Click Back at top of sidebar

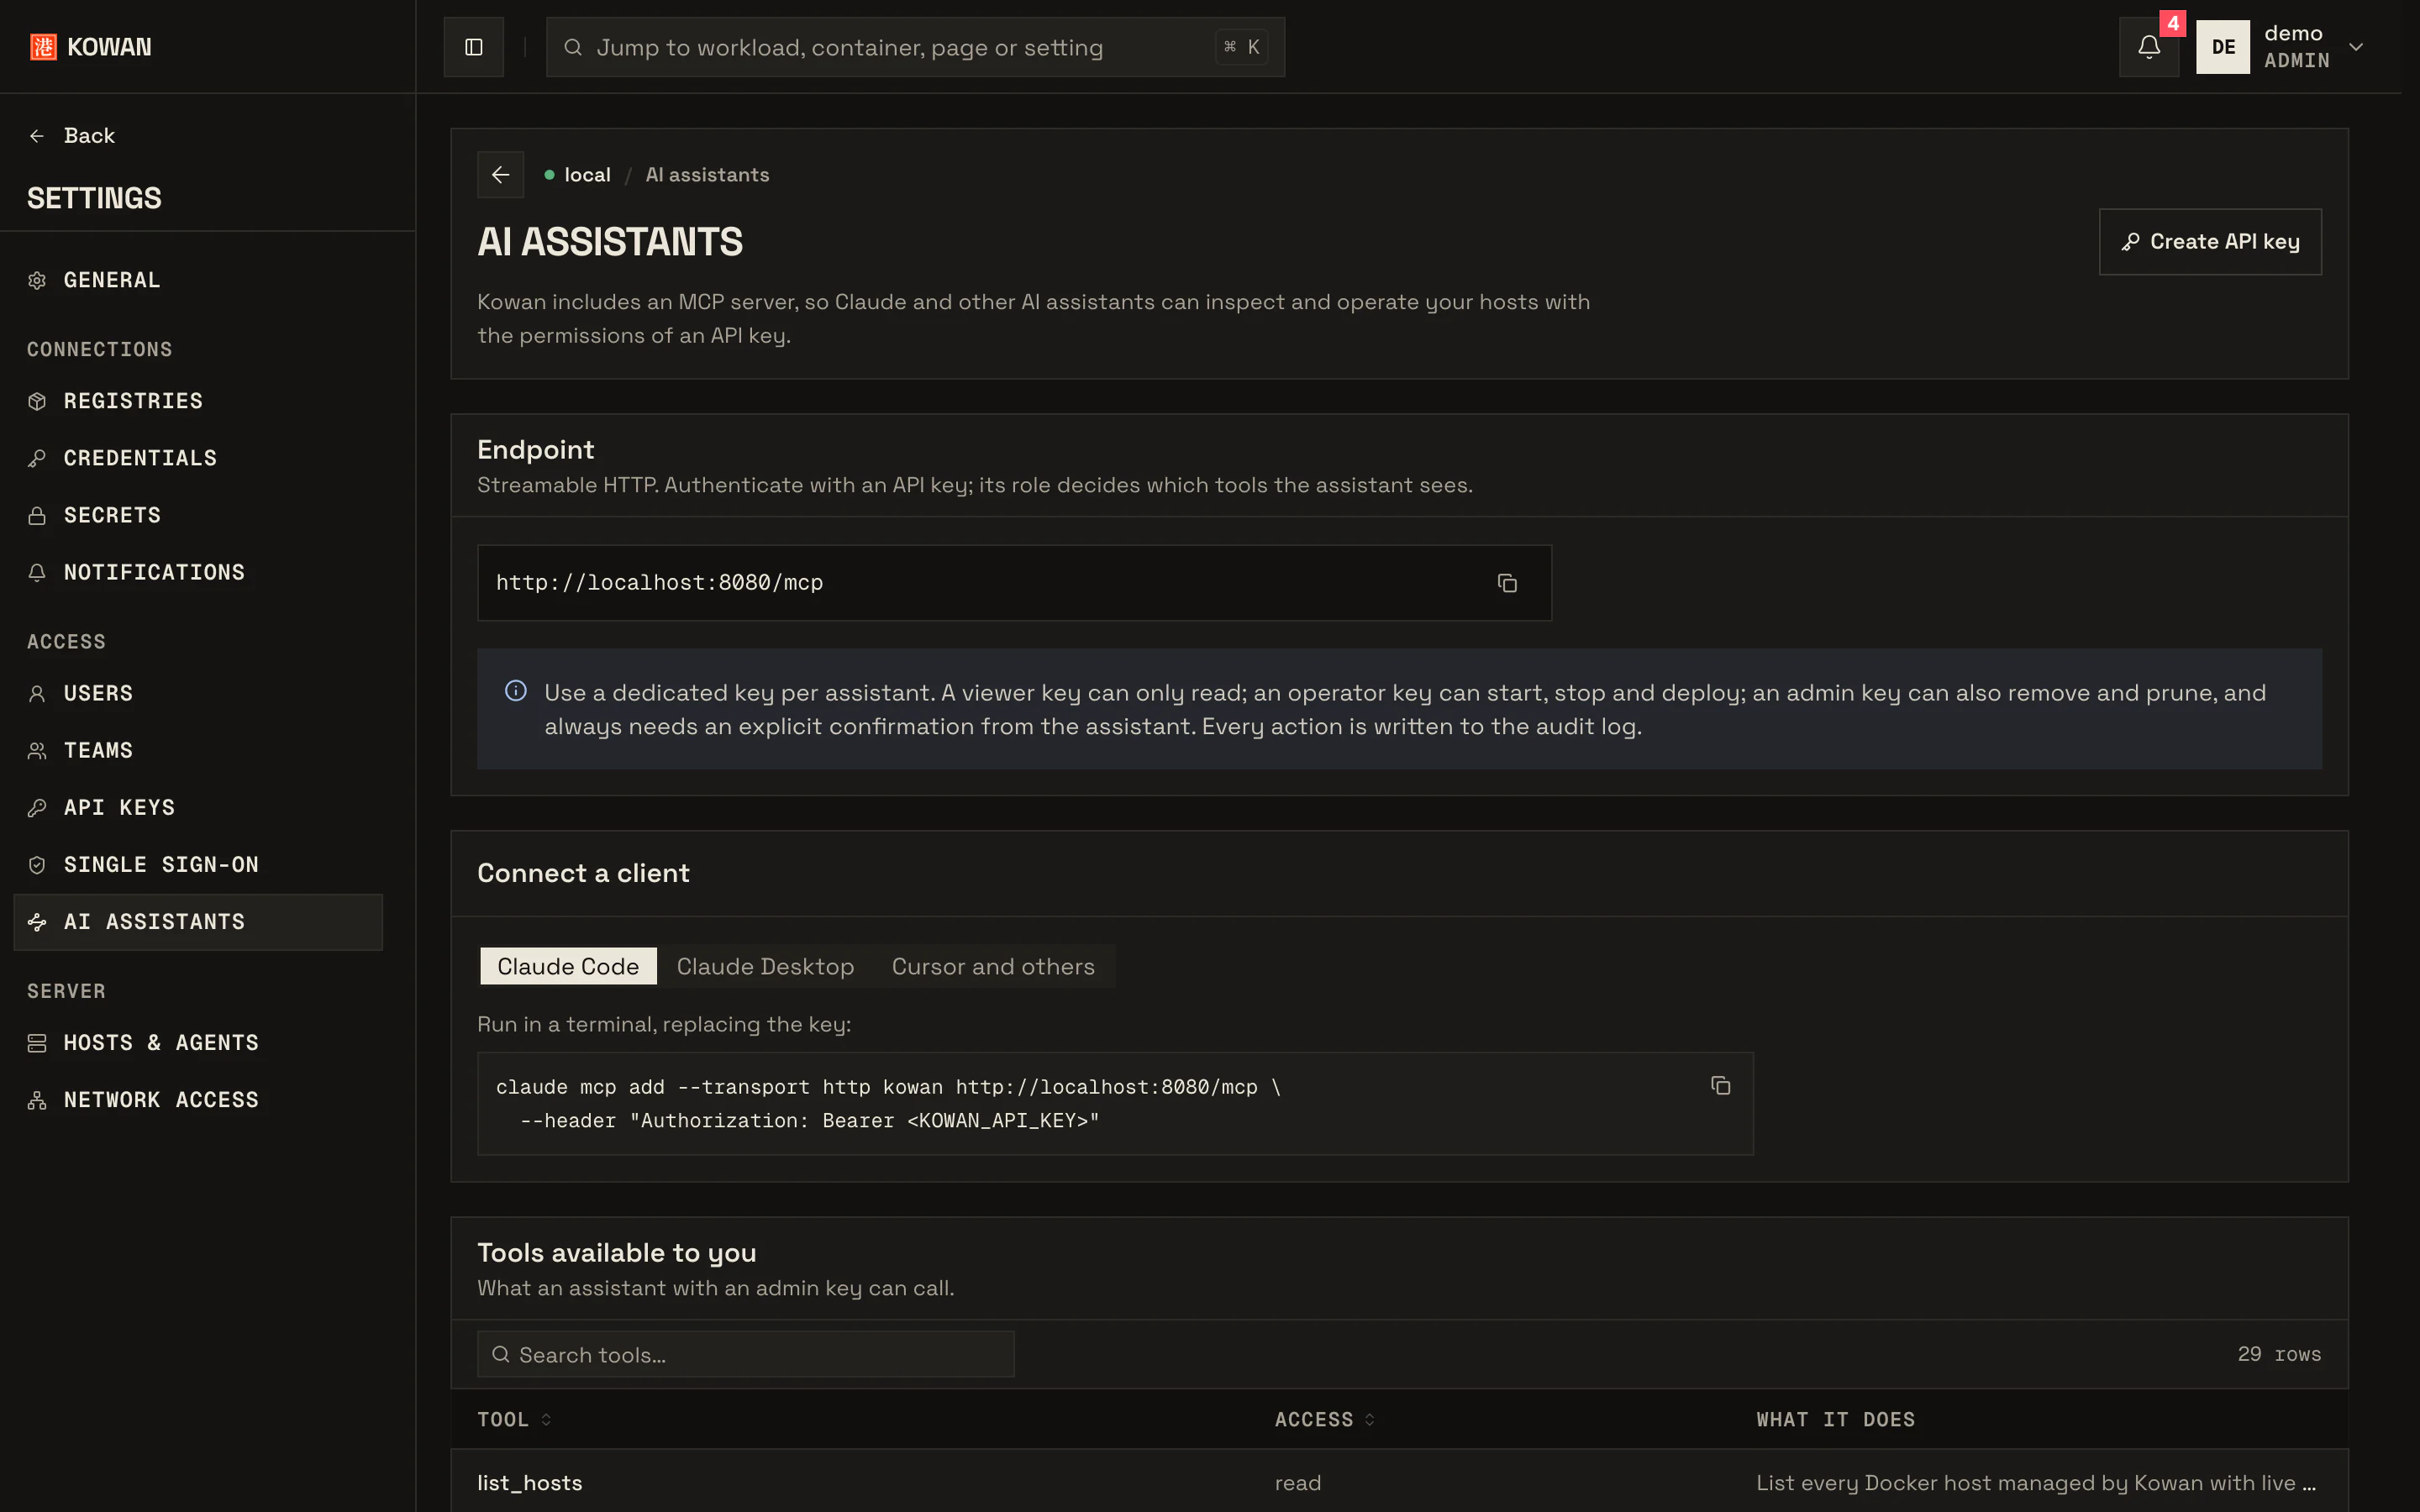tap(72, 136)
